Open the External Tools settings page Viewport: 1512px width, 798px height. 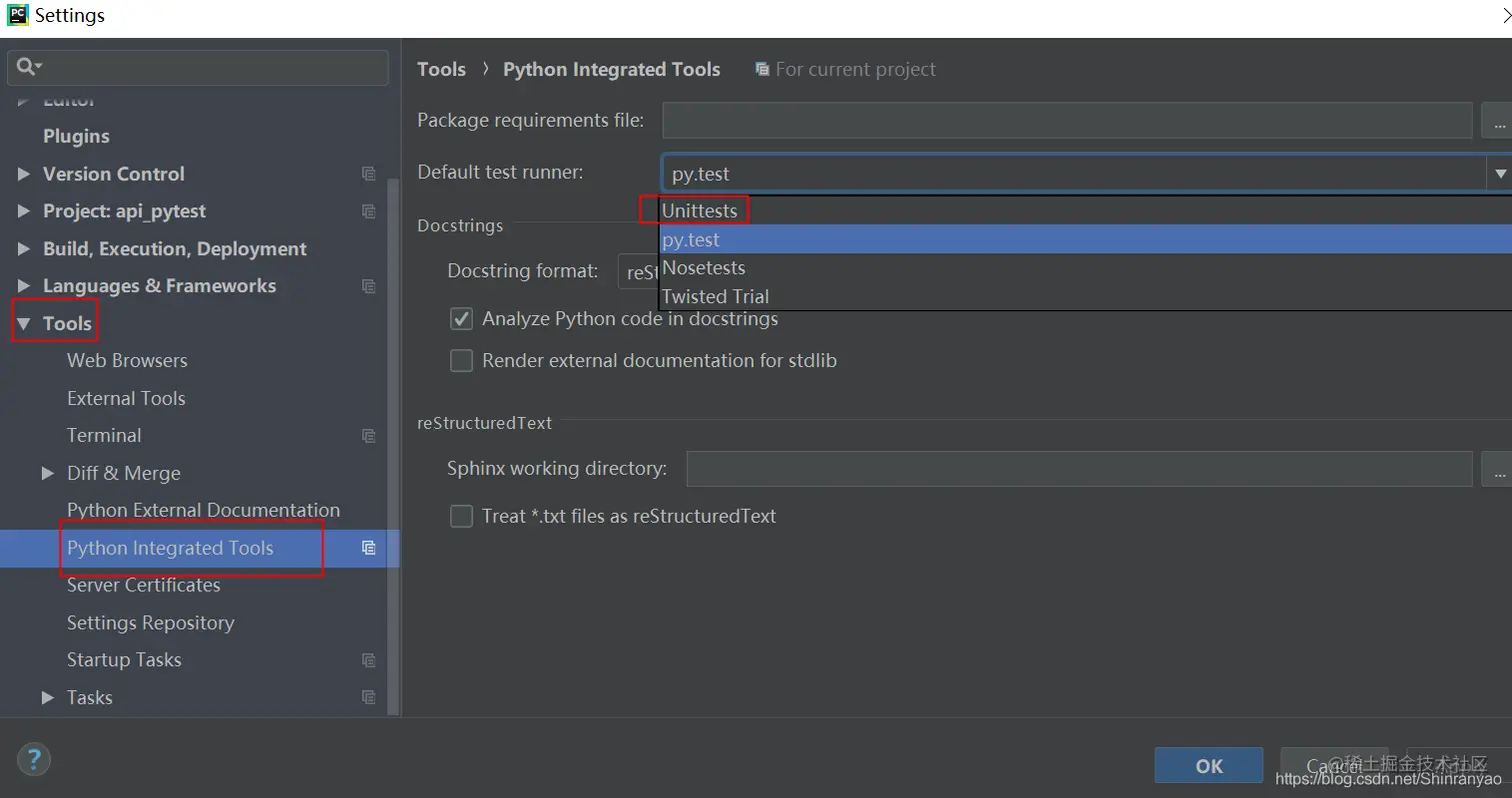(x=126, y=398)
